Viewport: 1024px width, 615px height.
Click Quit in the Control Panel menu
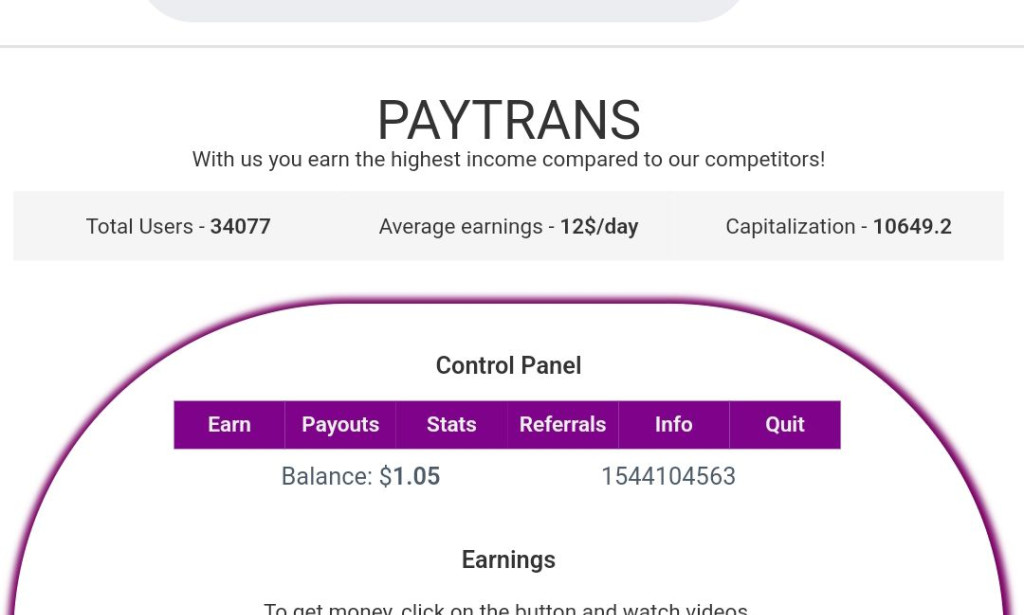pos(784,424)
